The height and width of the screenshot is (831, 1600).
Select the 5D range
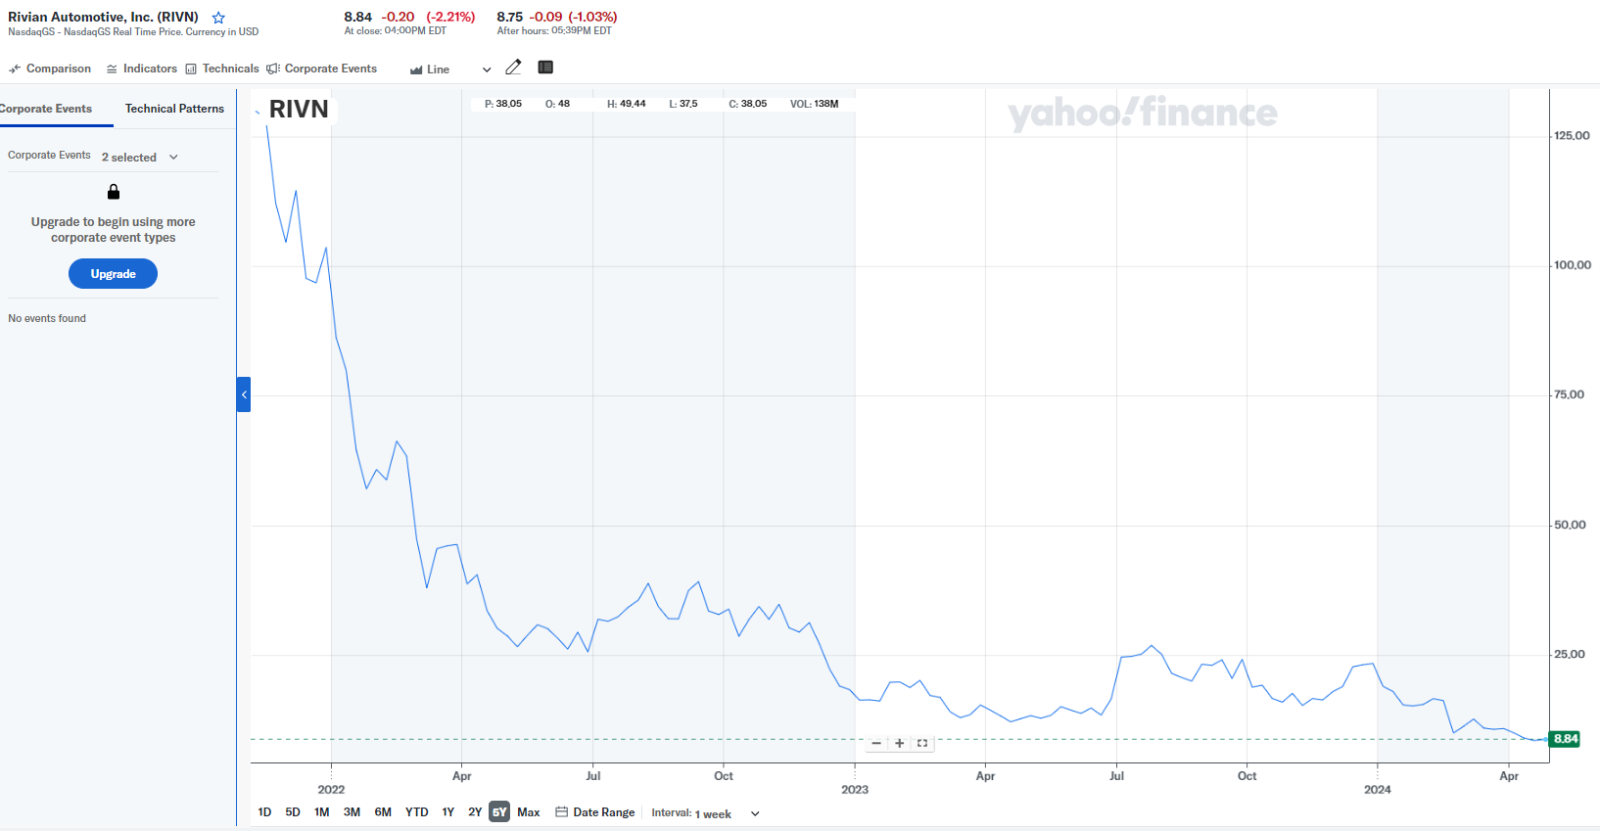pos(293,813)
